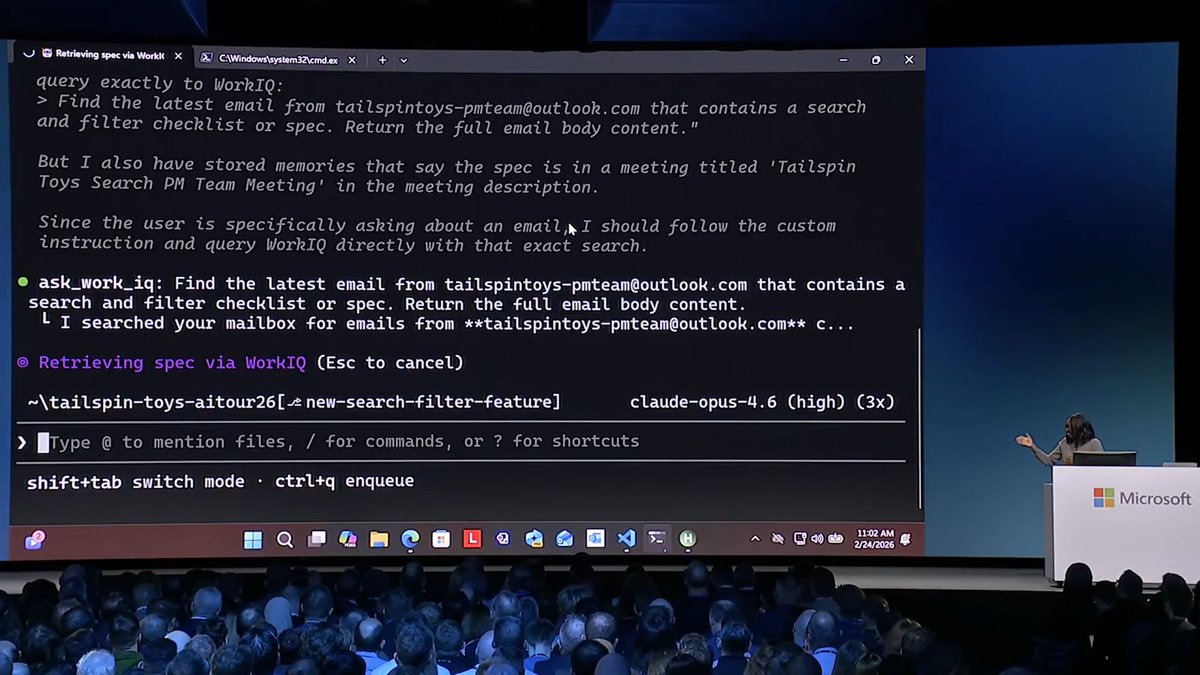Open terminal profiles dropdown arrow
Viewport: 1200px width, 675px height.
404,60
